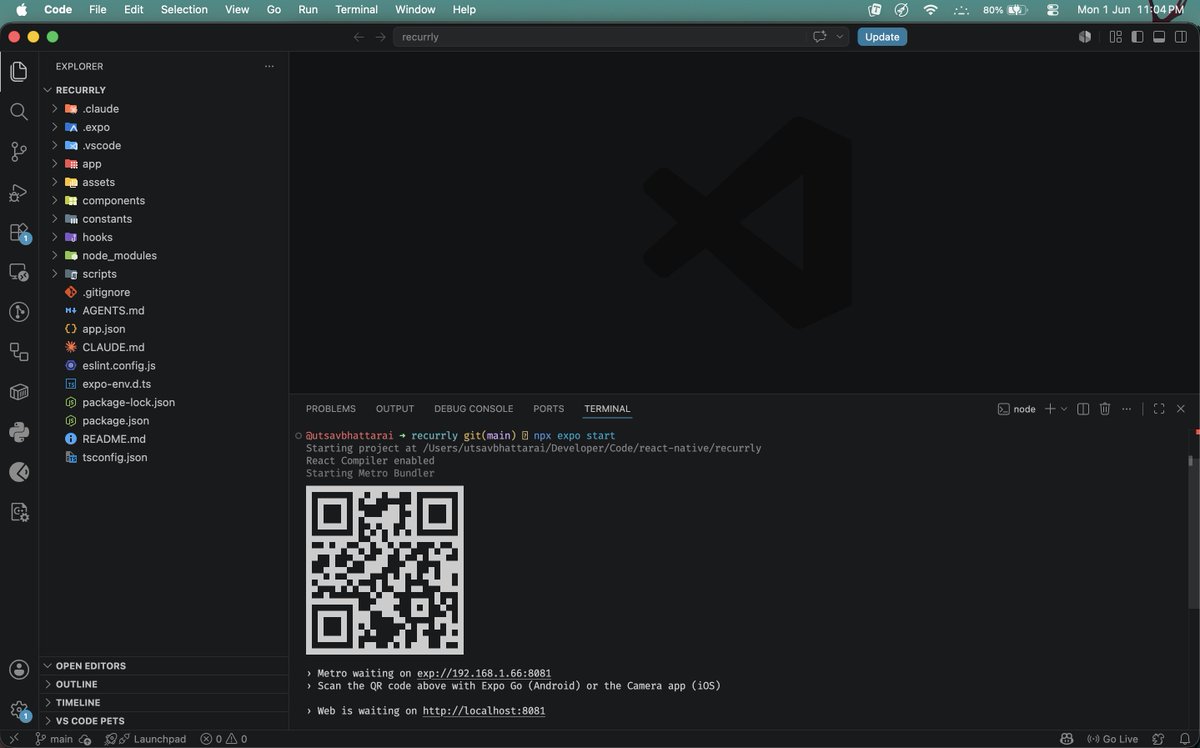The image size is (1200, 748).
Task: Expand the OPEN EDITORS section
Action: [x=164, y=666]
